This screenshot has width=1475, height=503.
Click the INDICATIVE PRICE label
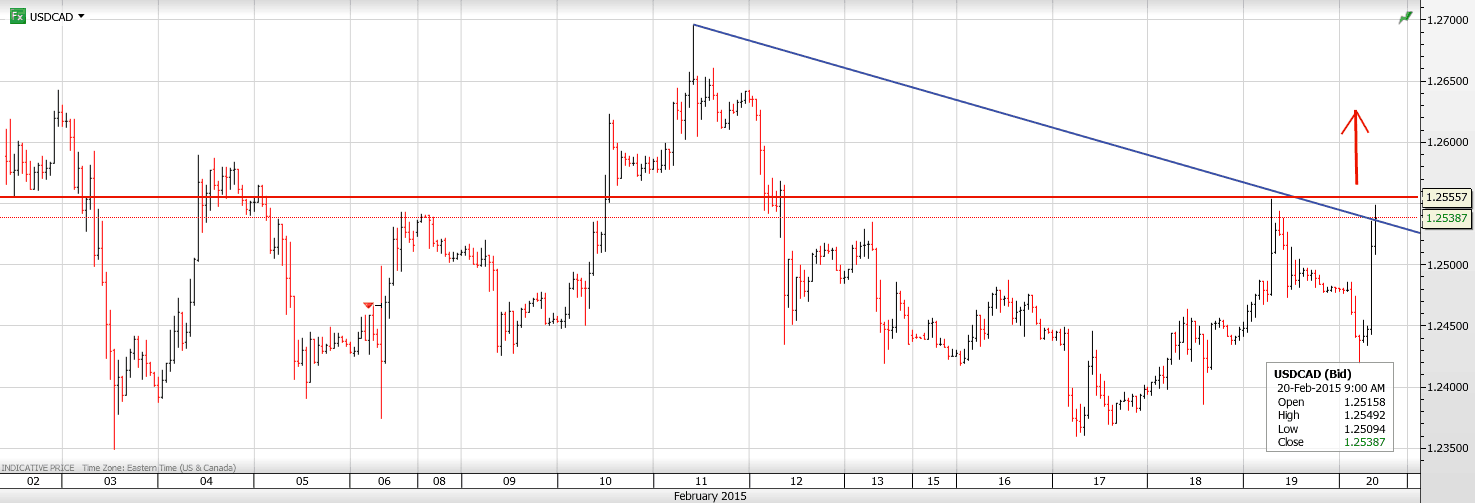tap(38, 467)
